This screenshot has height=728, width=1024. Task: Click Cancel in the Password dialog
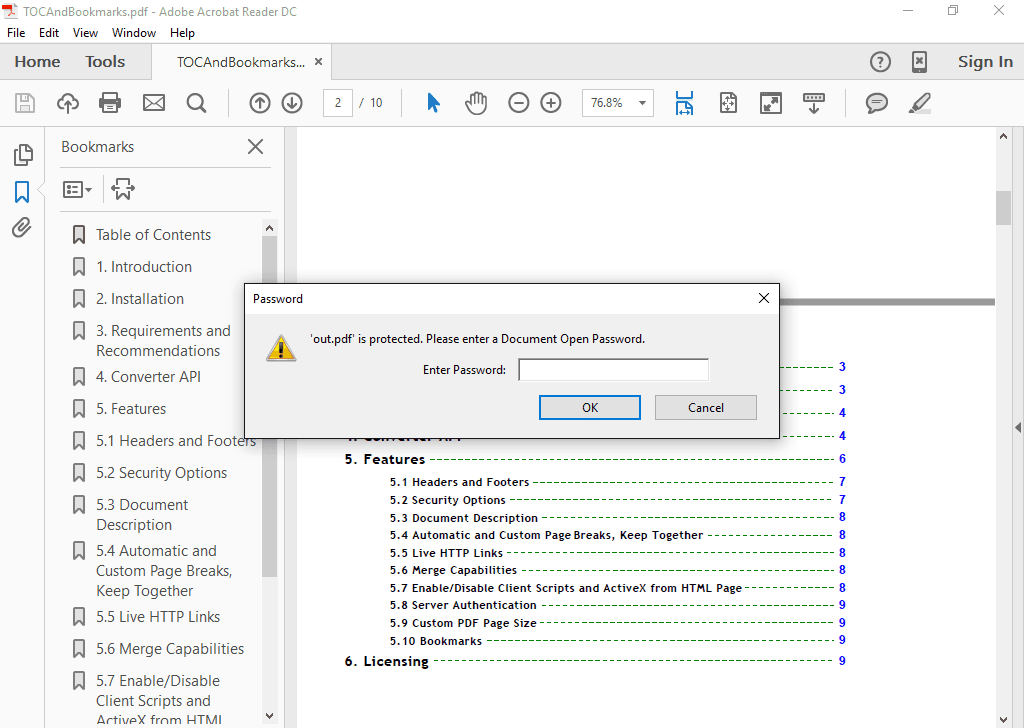tap(706, 407)
